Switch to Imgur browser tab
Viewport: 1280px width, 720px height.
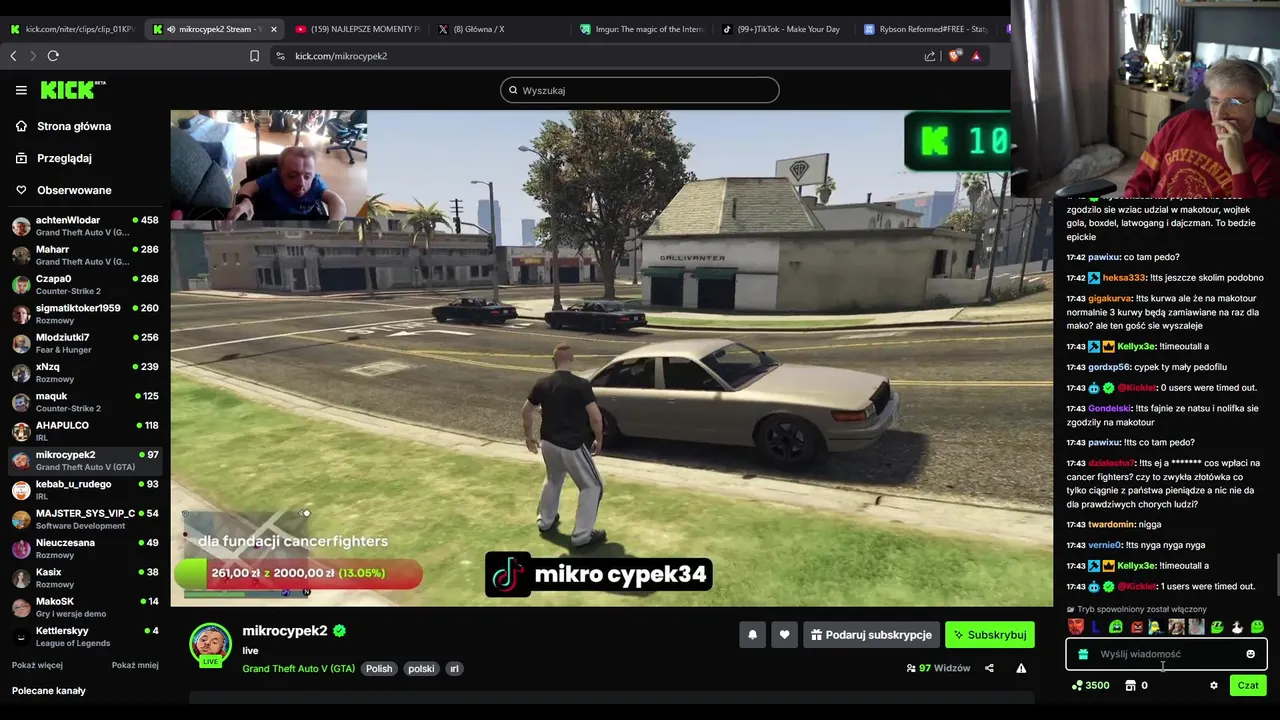click(x=643, y=29)
